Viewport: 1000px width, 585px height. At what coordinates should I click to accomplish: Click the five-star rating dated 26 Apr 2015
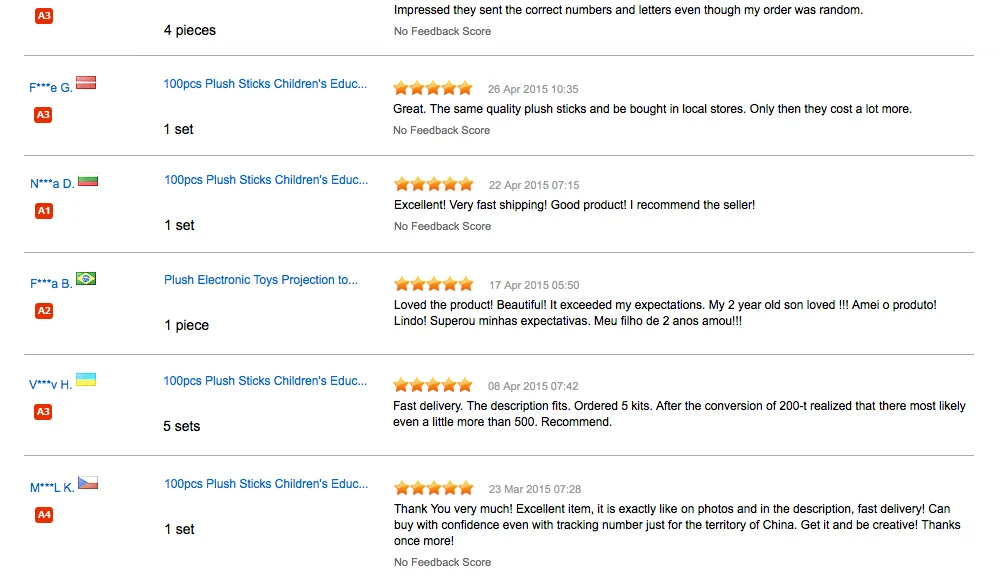(x=433, y=89)
